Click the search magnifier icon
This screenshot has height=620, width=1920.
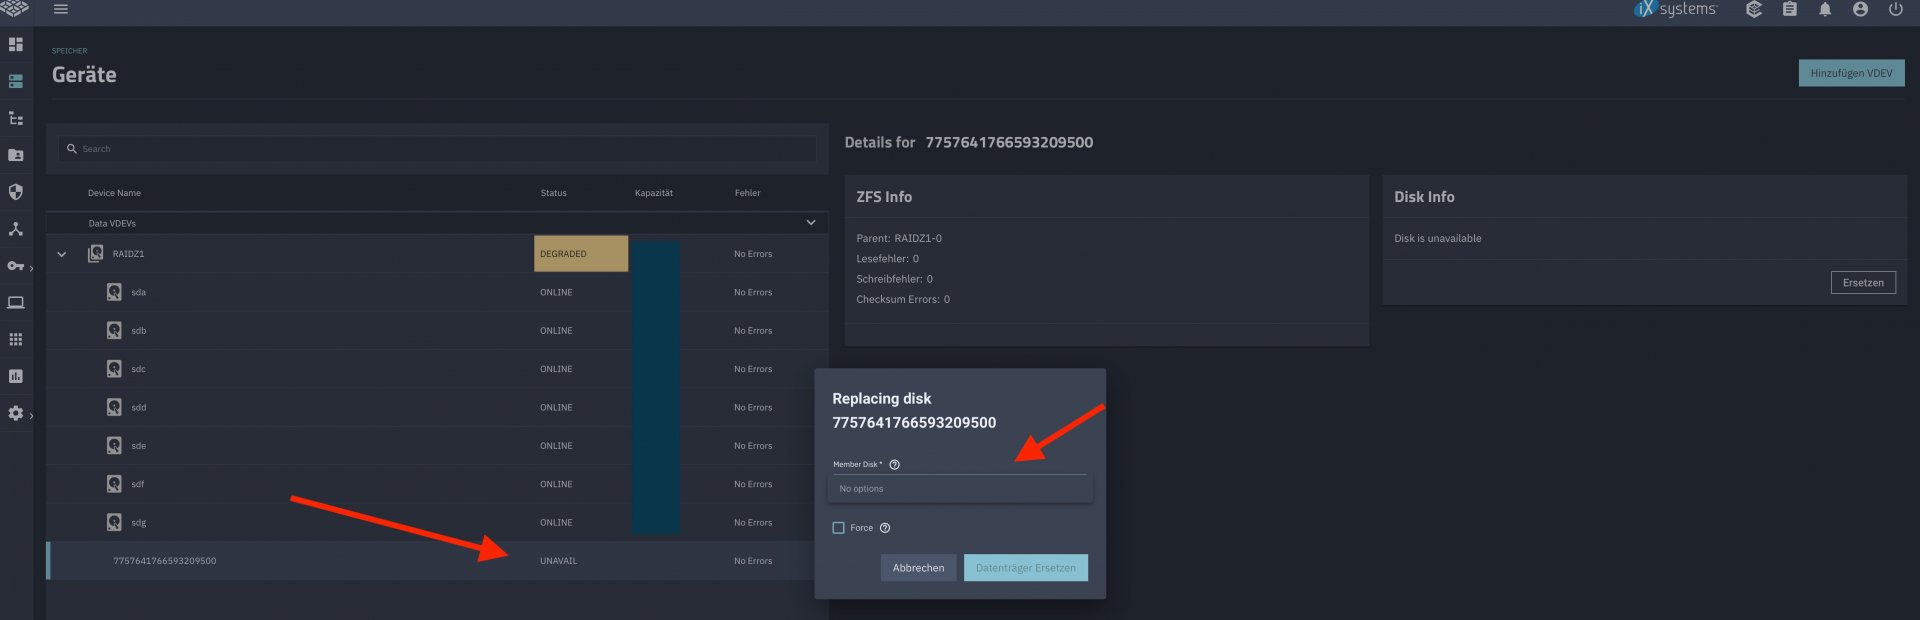tap(72, 149)
